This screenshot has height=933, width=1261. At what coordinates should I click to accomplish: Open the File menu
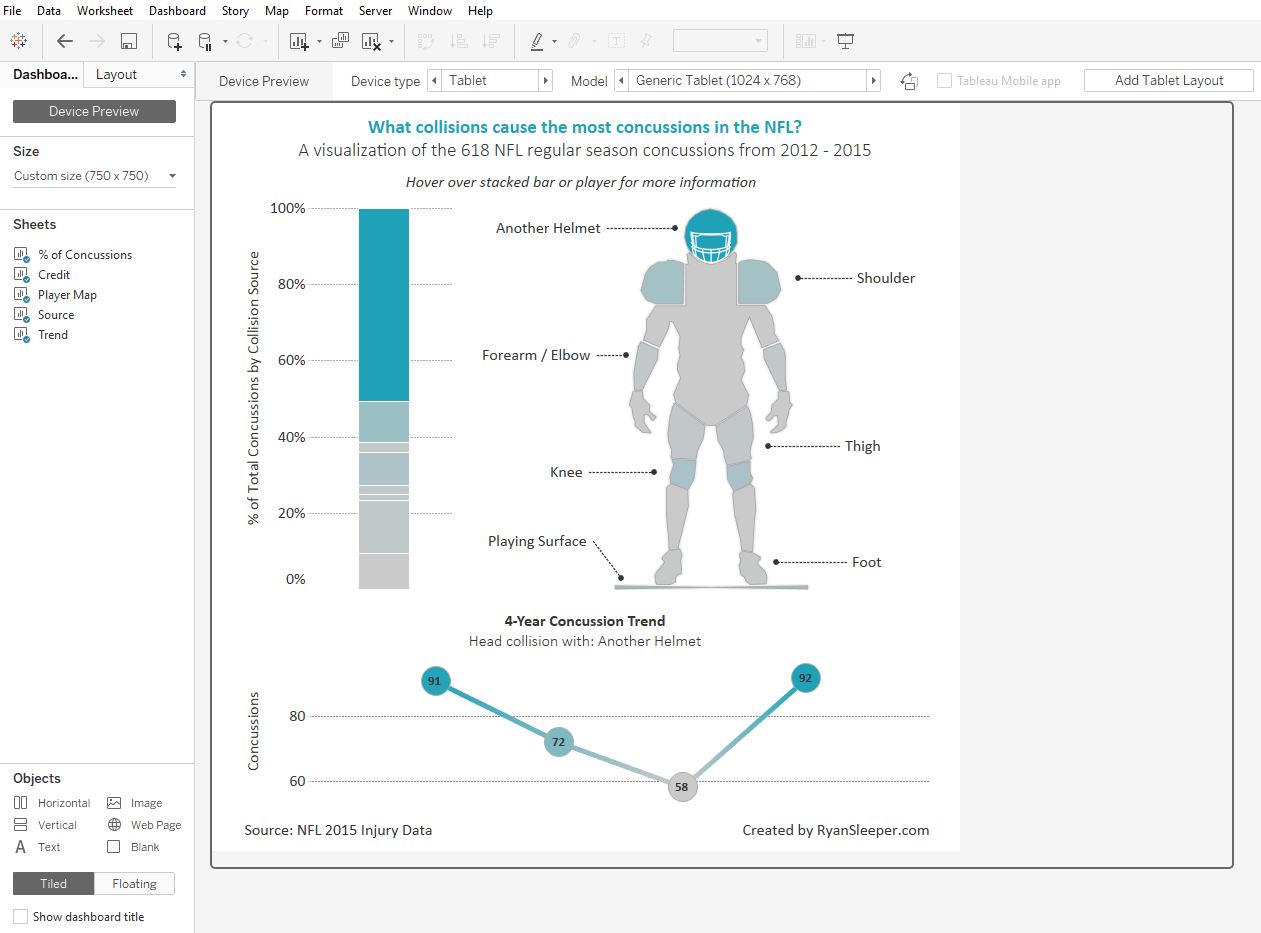(x=12, y=11)
